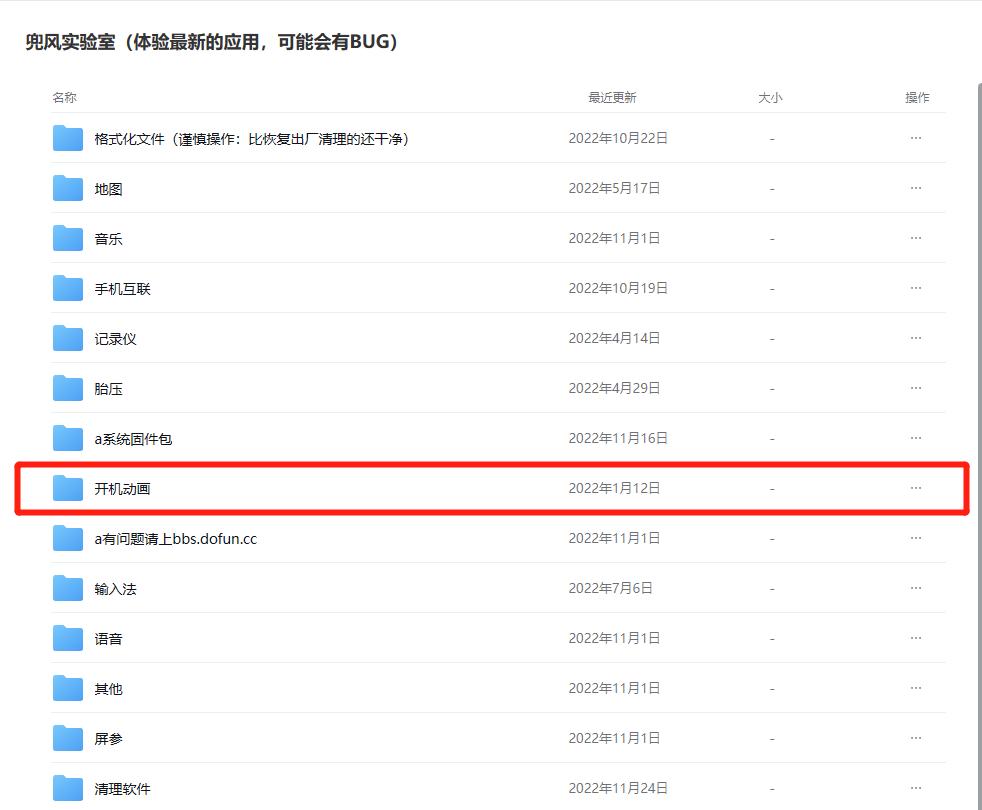Open the actions menu for 格式化文件
Image resolution: width=982 pixels, height=810 pixels.
tap(916, 138)
